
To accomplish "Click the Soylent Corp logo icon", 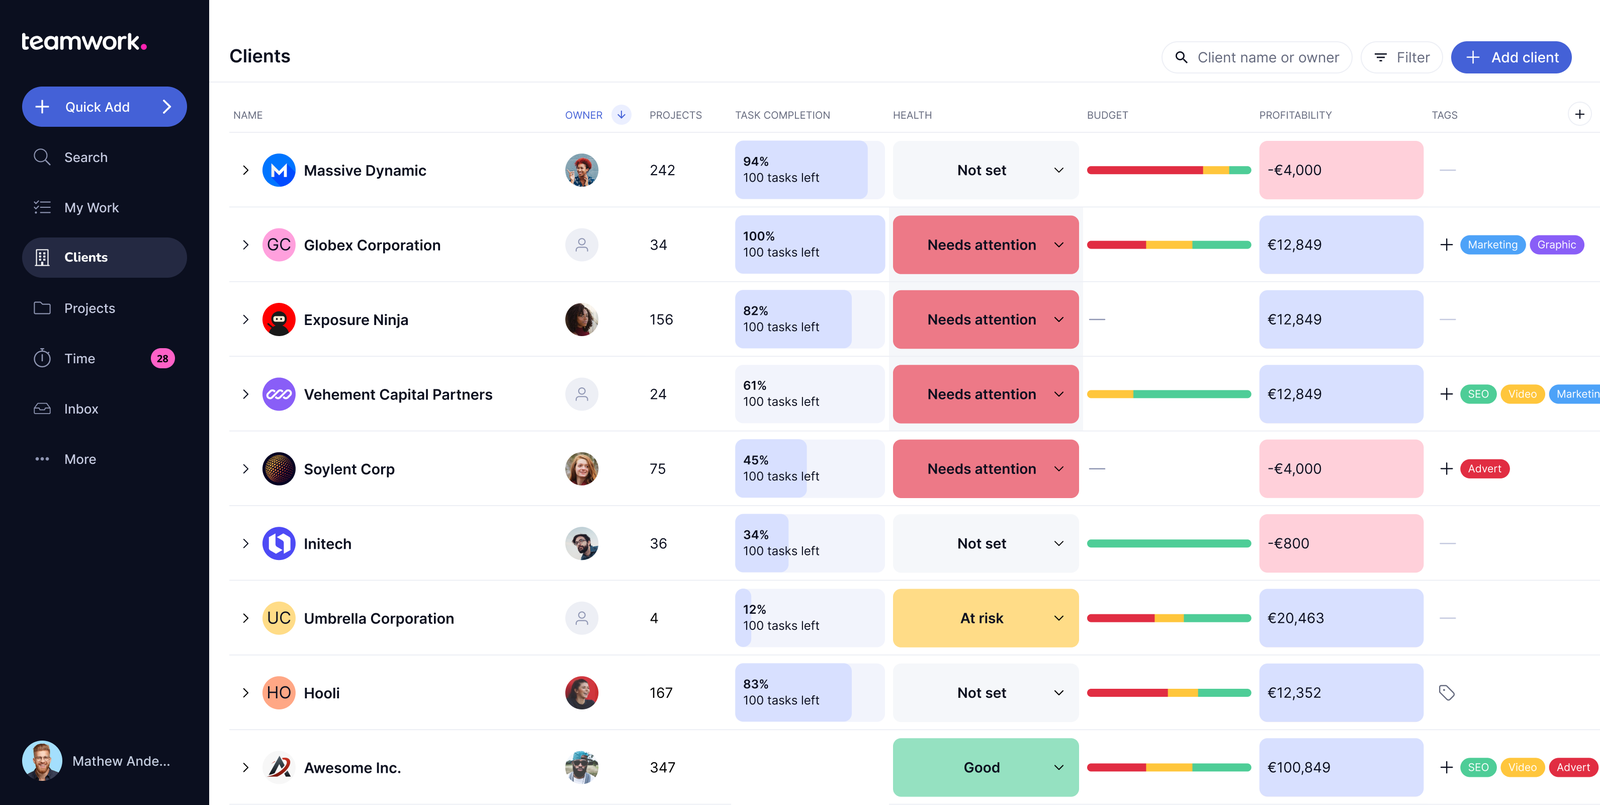I will 279,469.
